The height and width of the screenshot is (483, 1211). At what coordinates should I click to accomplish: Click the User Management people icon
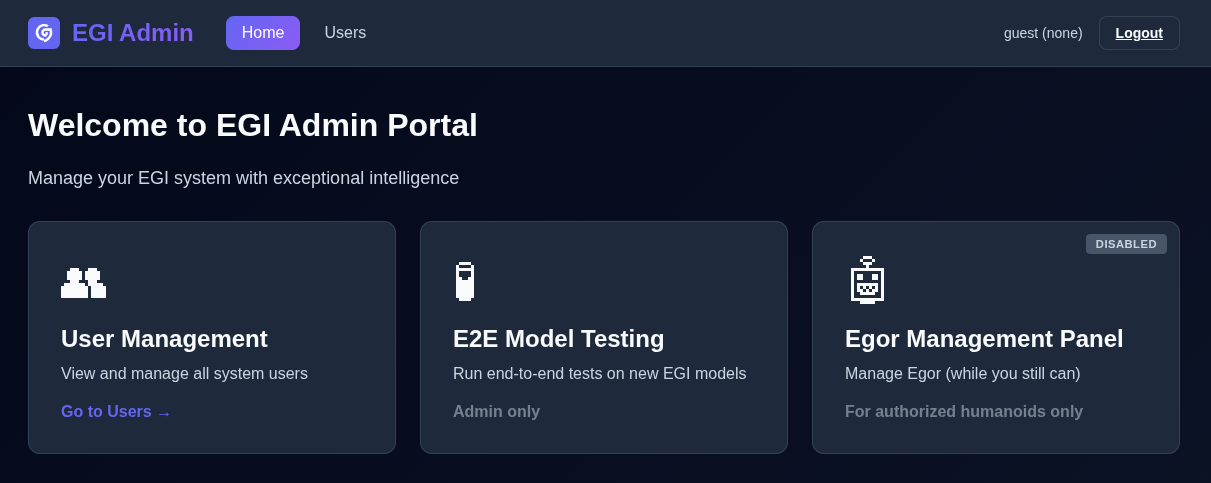click(83, 283)
